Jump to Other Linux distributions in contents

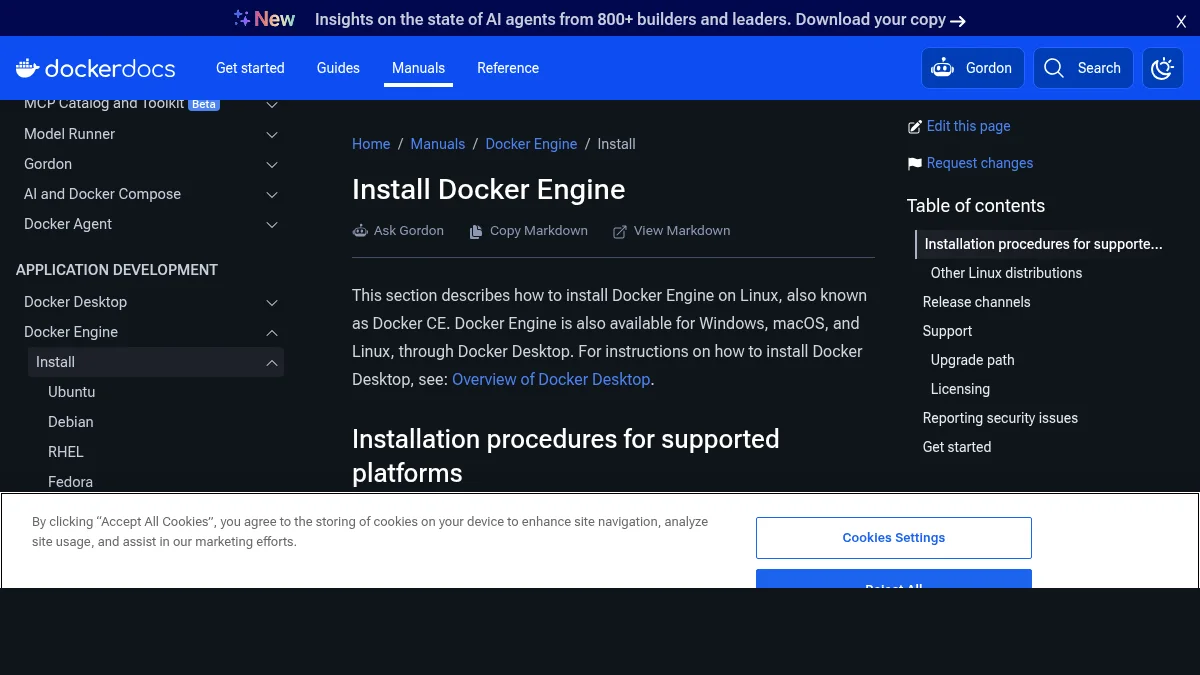(1006, 273)
